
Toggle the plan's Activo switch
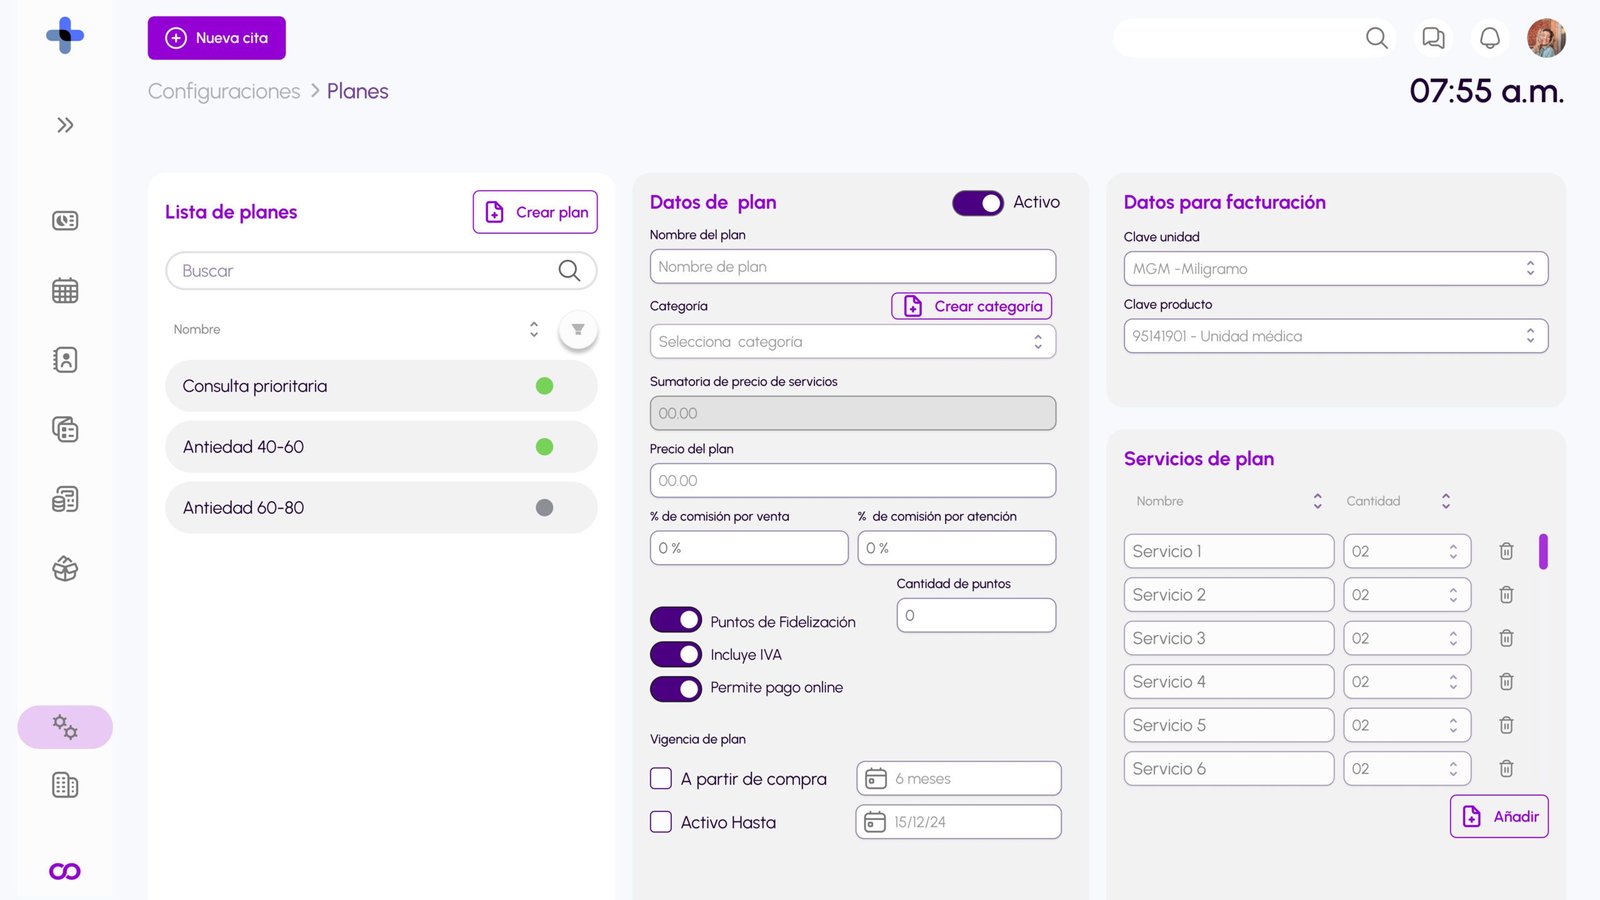click(x=977, y=202)
